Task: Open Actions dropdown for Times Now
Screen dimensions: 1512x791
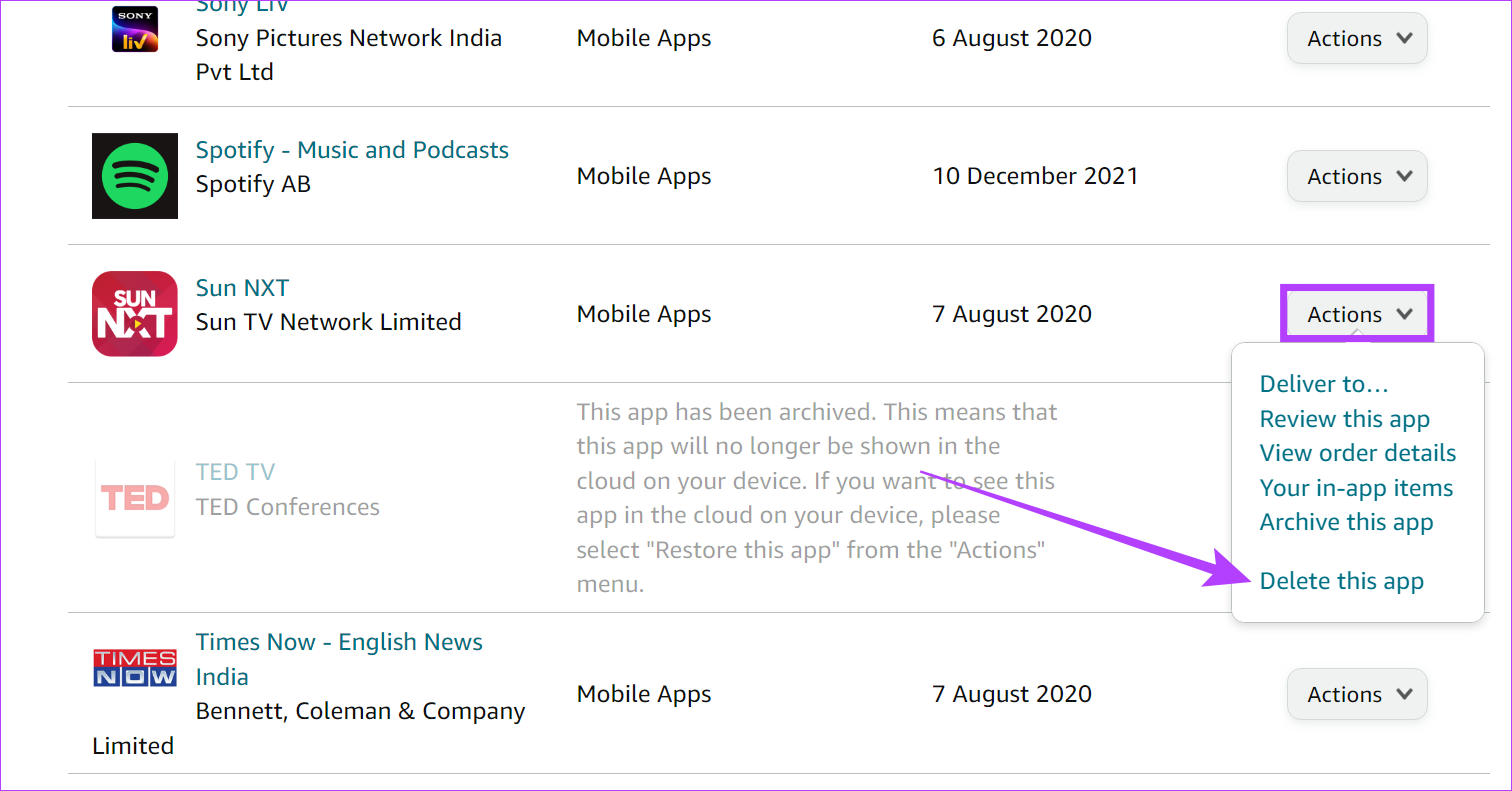Action: click(1357, 694)
